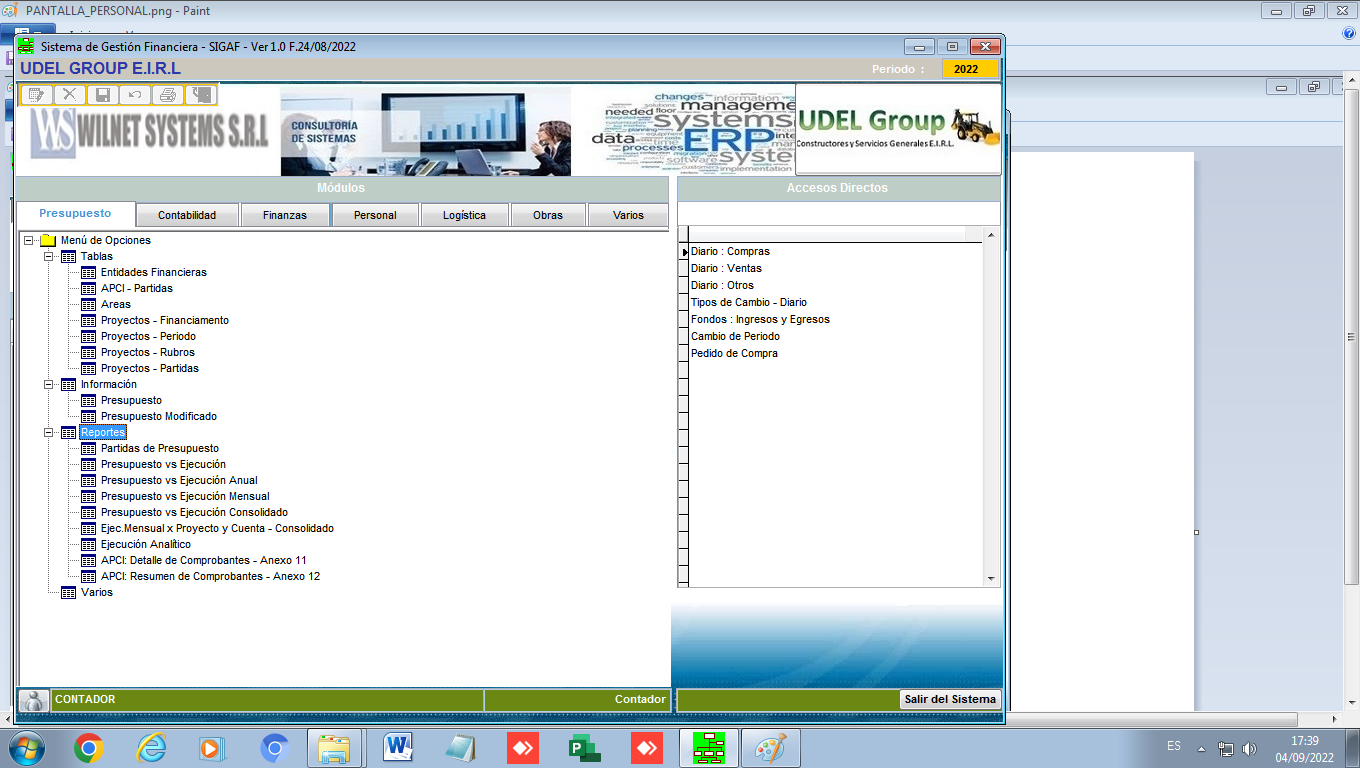Viewport: 1360px width, 768px height.
Task: Click the undo arrow toolbar icon
Action: (135, 95)
